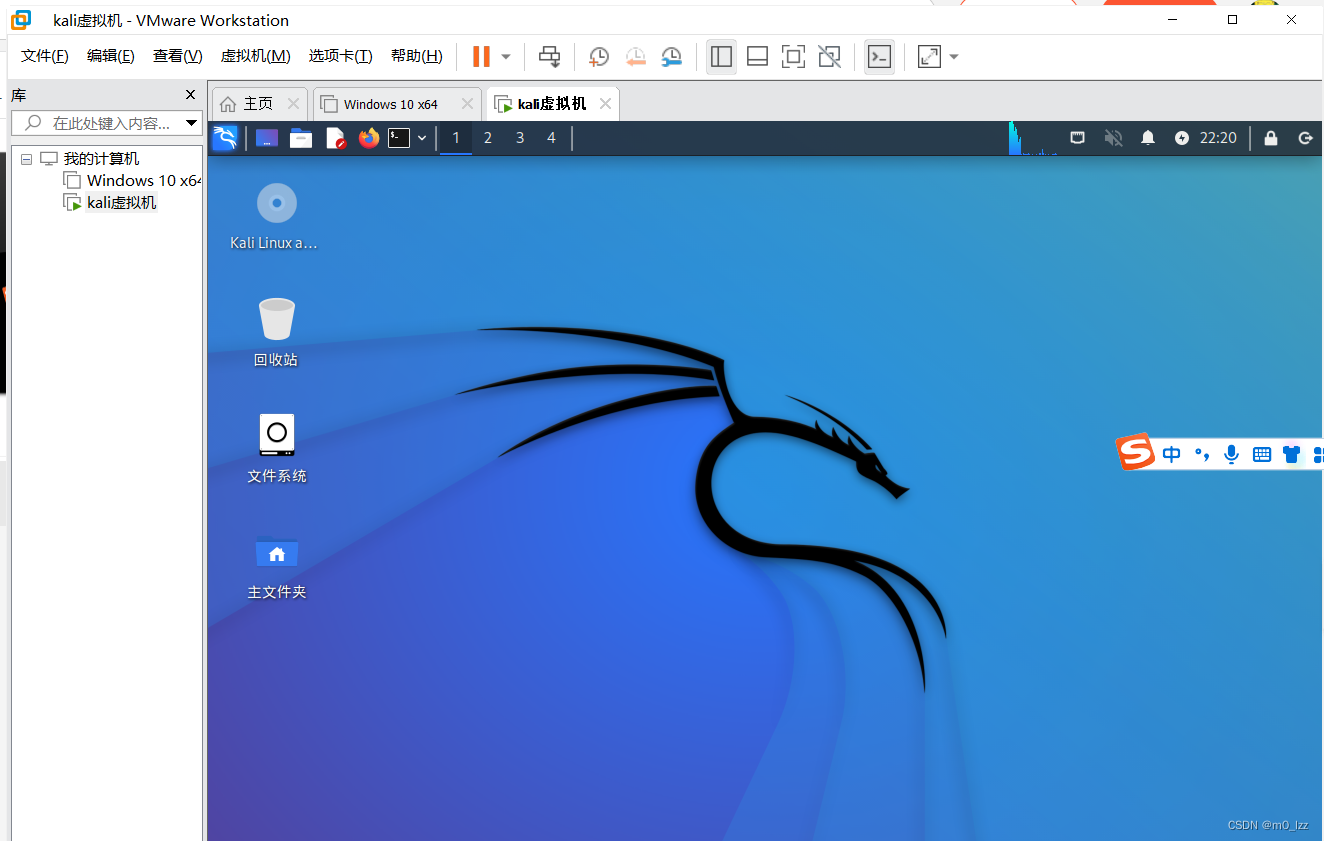Switch to workspace 2
Image resolution: width=1324 pixels, height=841 pixels.
click(488, 138)
